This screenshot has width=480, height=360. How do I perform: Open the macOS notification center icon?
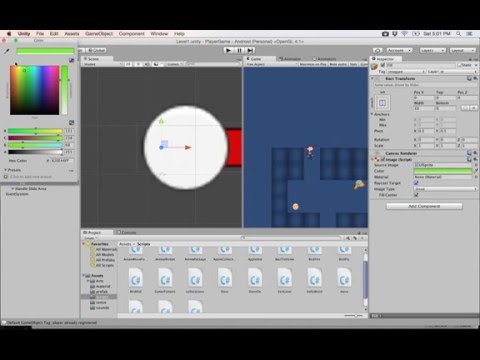470,34
